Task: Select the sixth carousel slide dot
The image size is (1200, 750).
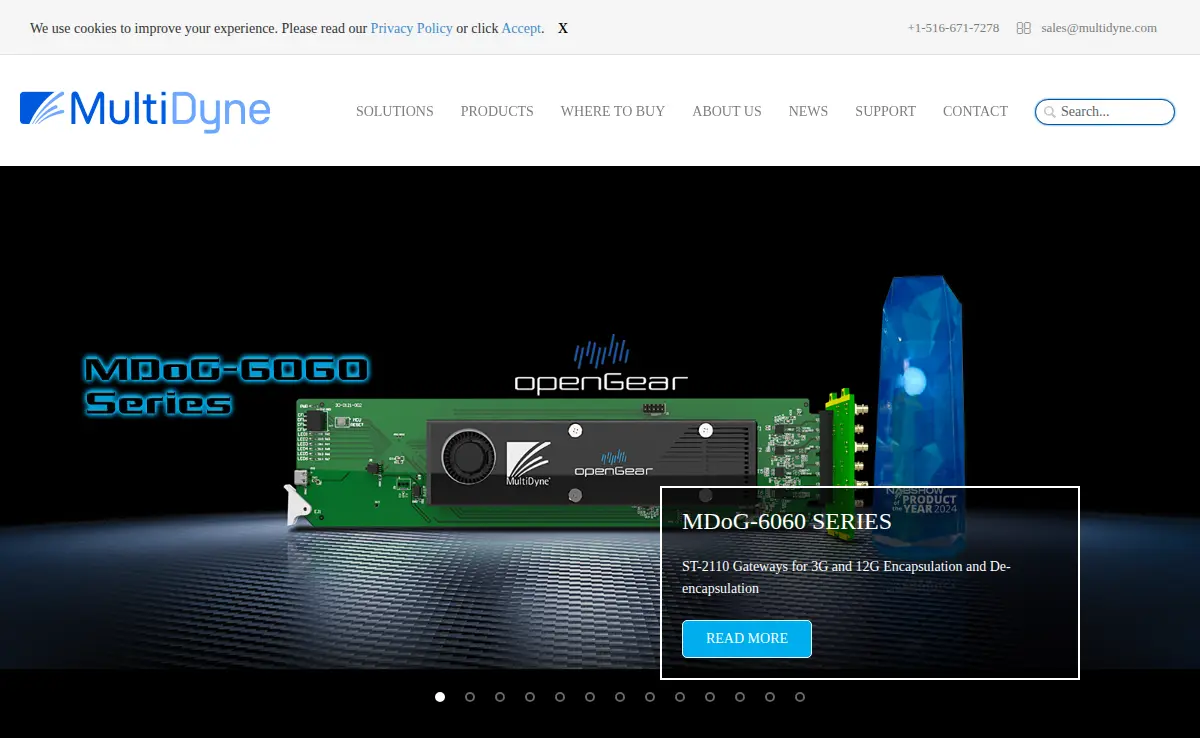Action: 590,697
